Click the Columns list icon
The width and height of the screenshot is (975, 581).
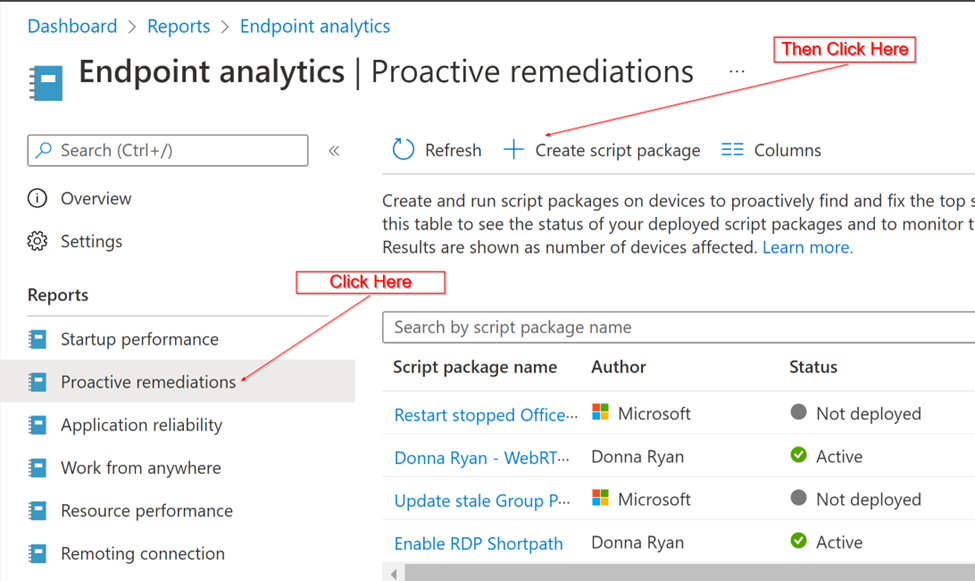[x=732, y=149]
